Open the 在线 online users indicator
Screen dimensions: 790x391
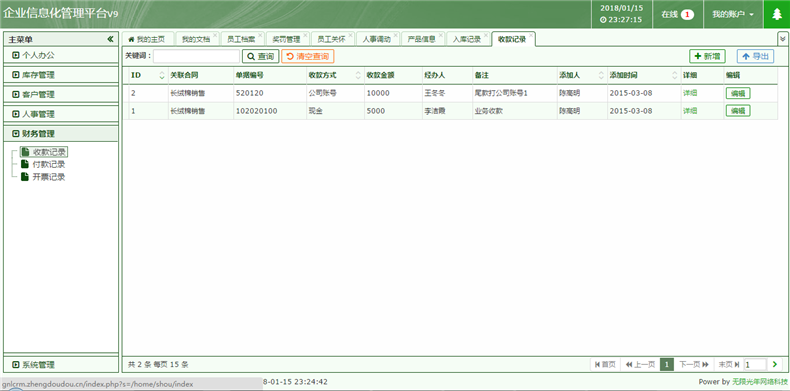pyautogui.click(x=678, y=14)
